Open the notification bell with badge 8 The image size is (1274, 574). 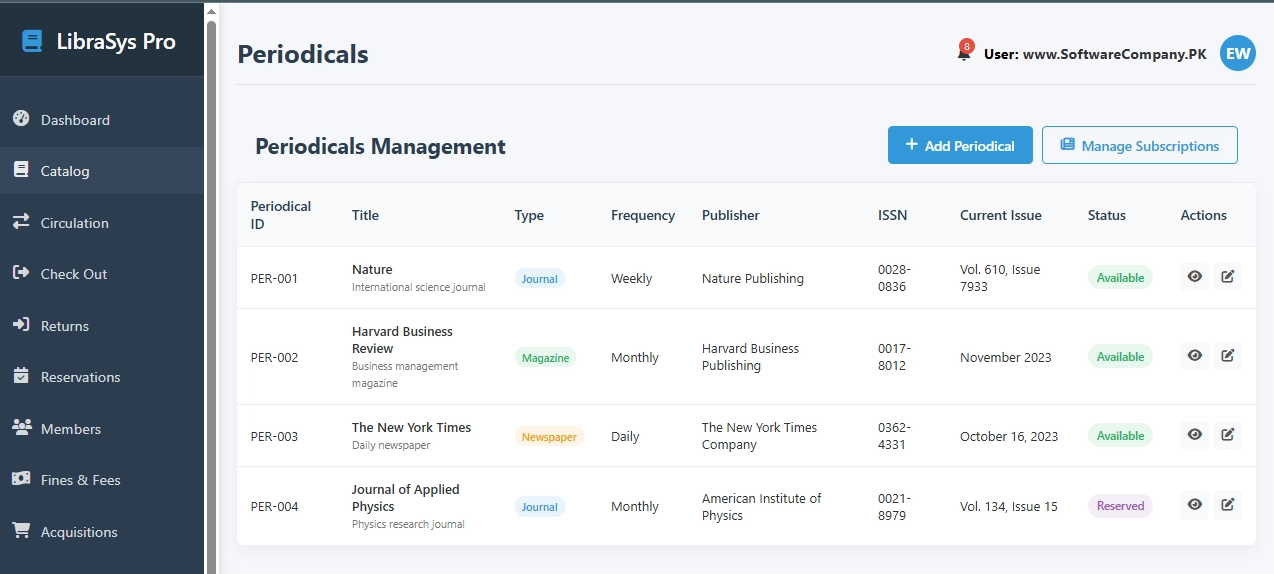[x=964, y=53]
